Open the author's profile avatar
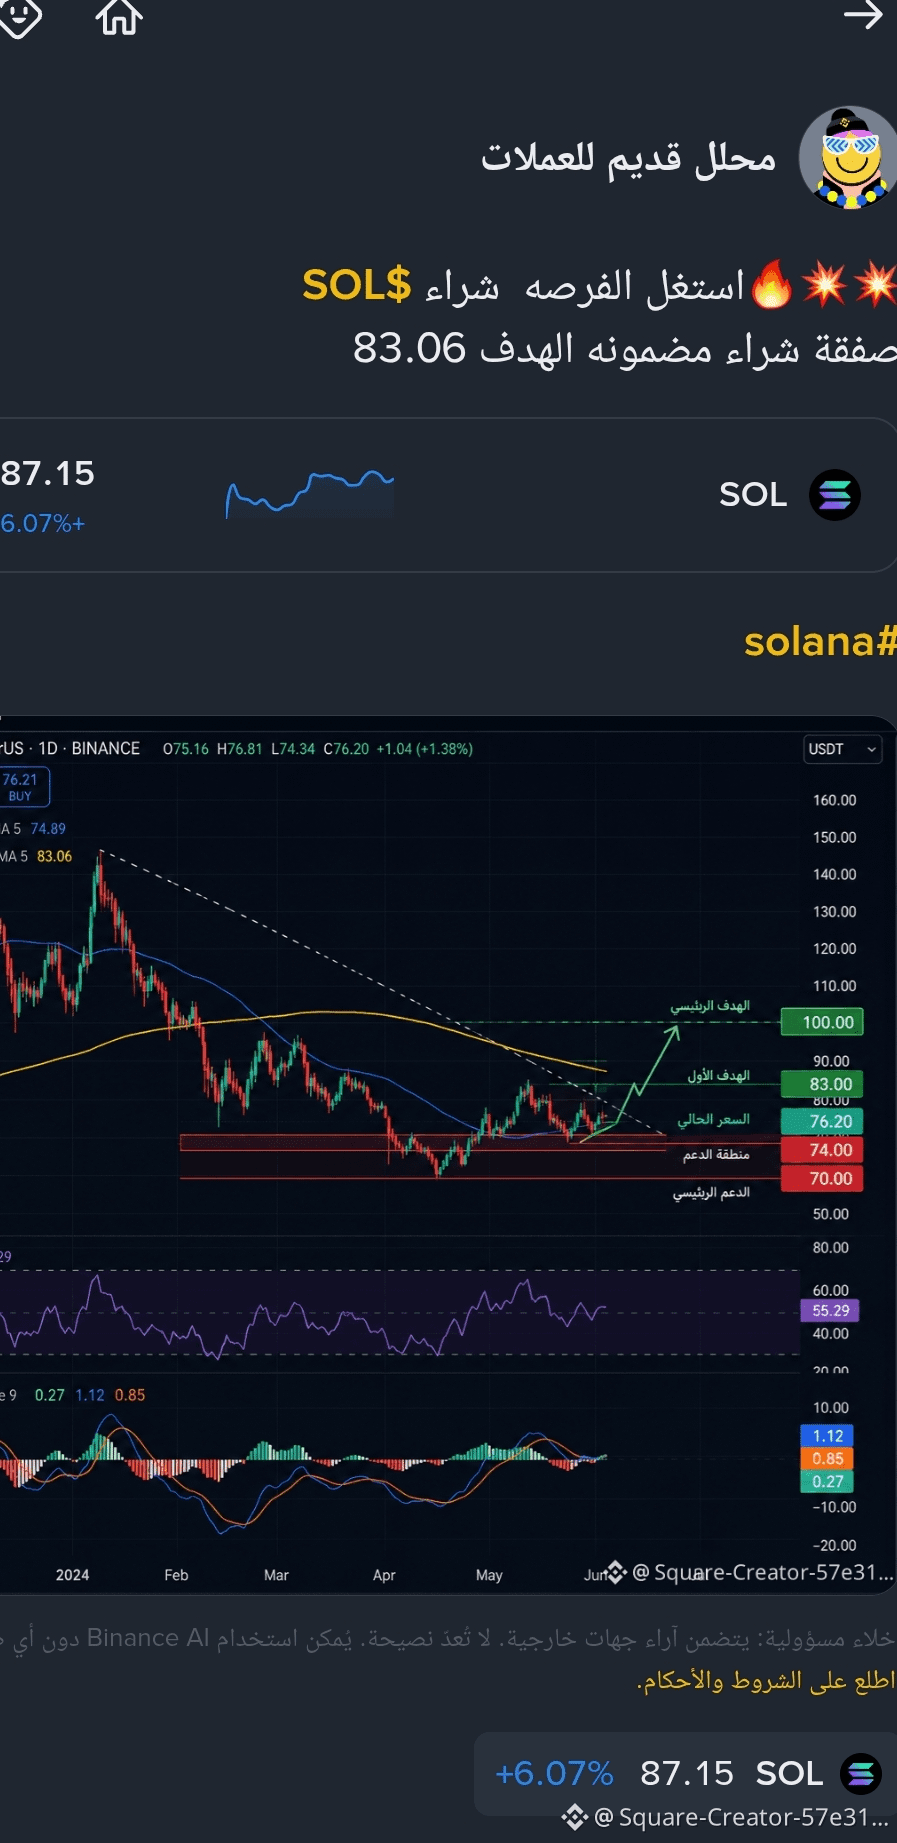 848,158
